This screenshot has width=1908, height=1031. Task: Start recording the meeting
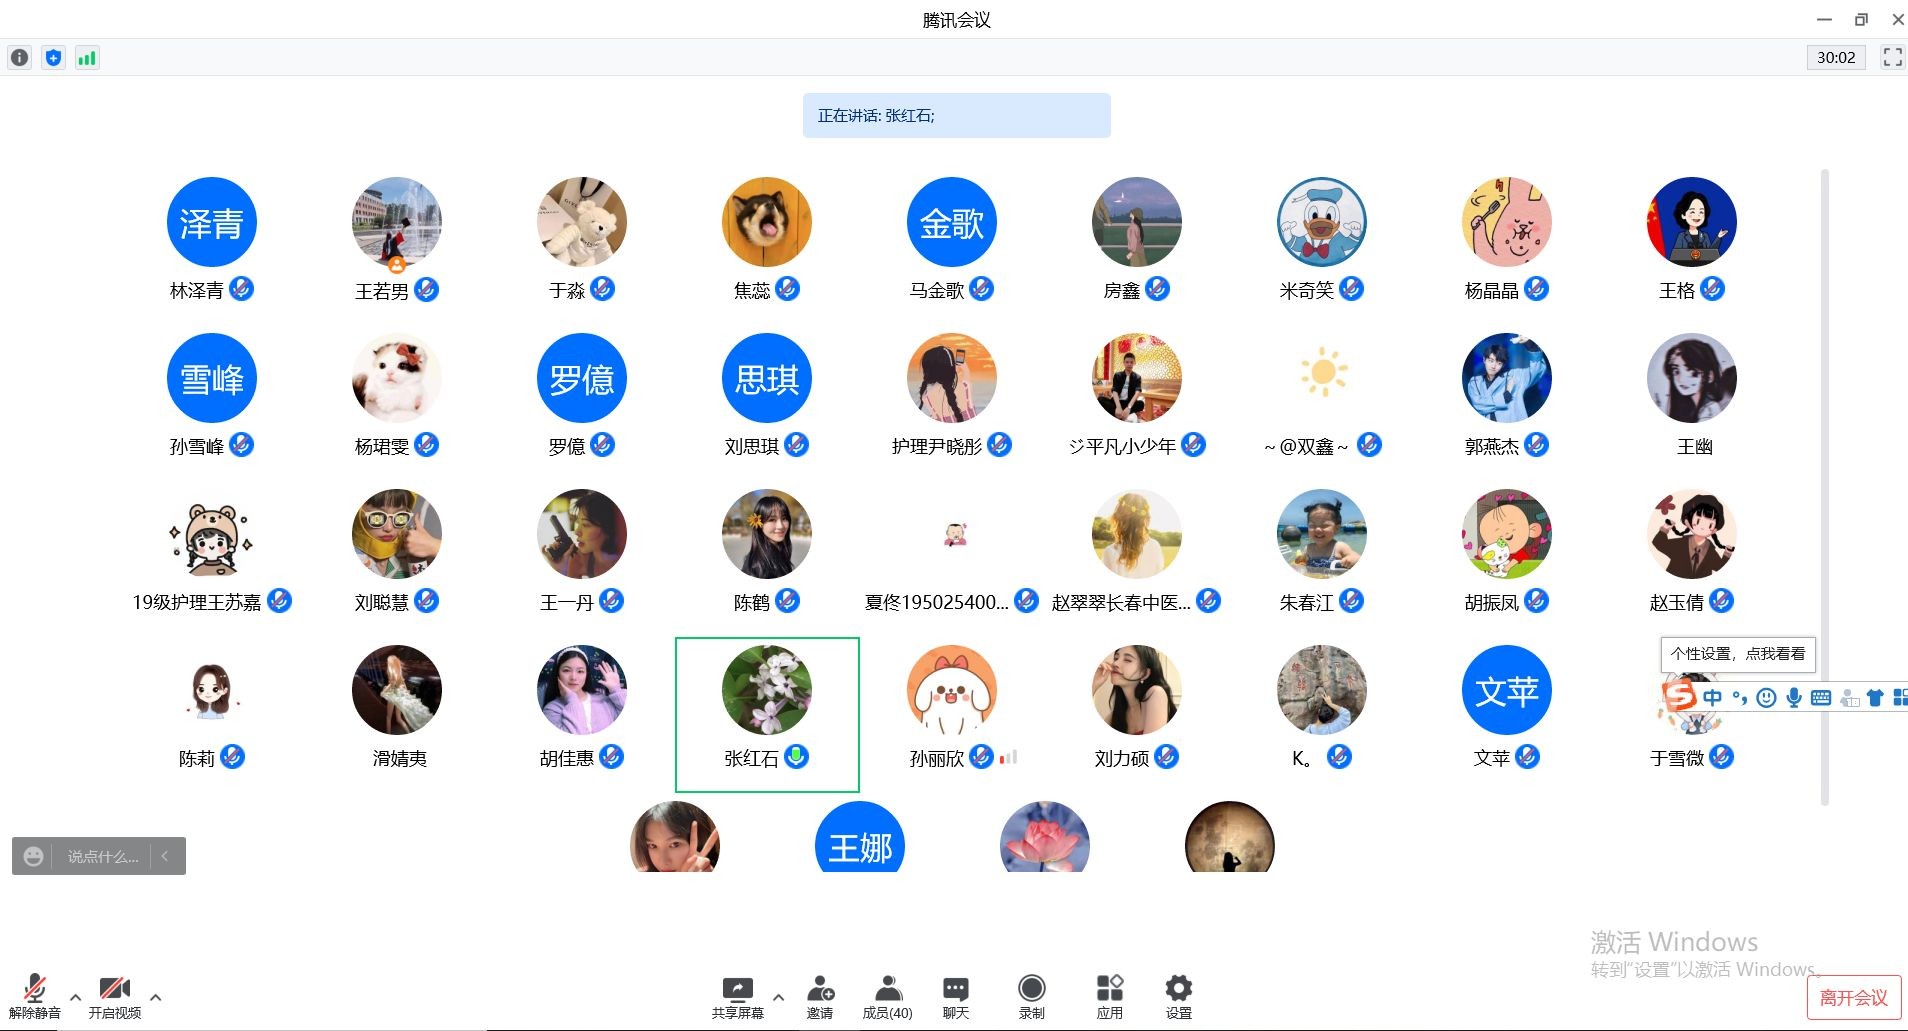click(x=1031, y=996)
